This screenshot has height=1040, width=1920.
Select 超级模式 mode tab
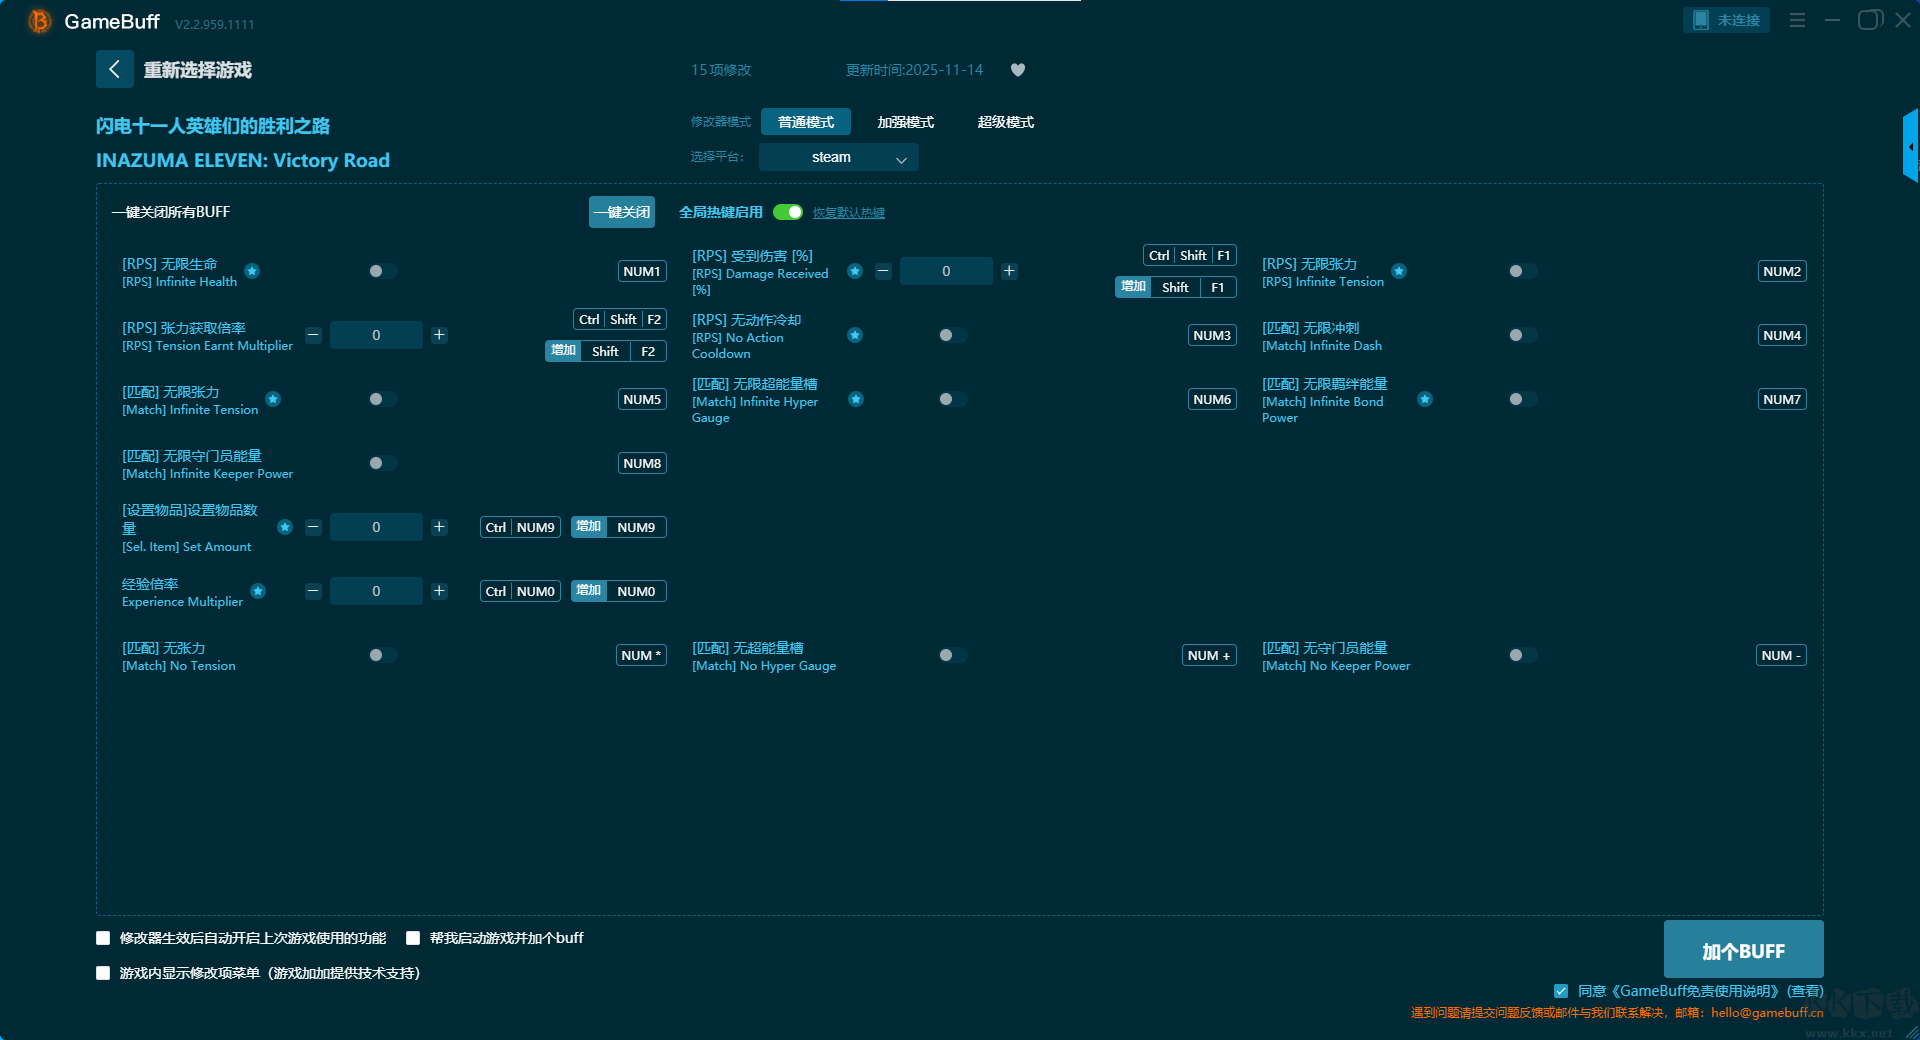(1005, 122)
